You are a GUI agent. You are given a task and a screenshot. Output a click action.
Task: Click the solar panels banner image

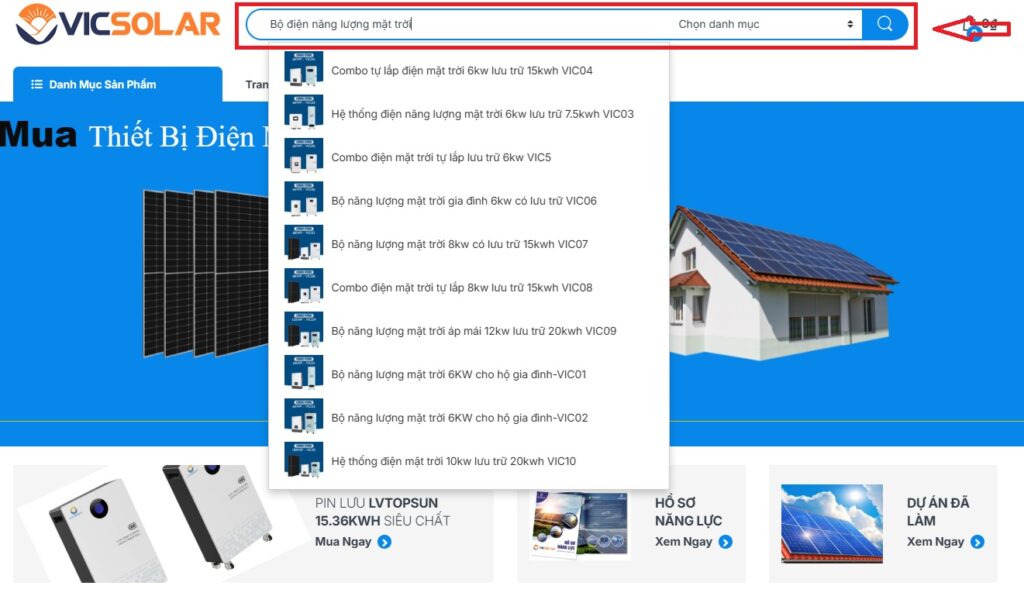(x=205, y=273)
